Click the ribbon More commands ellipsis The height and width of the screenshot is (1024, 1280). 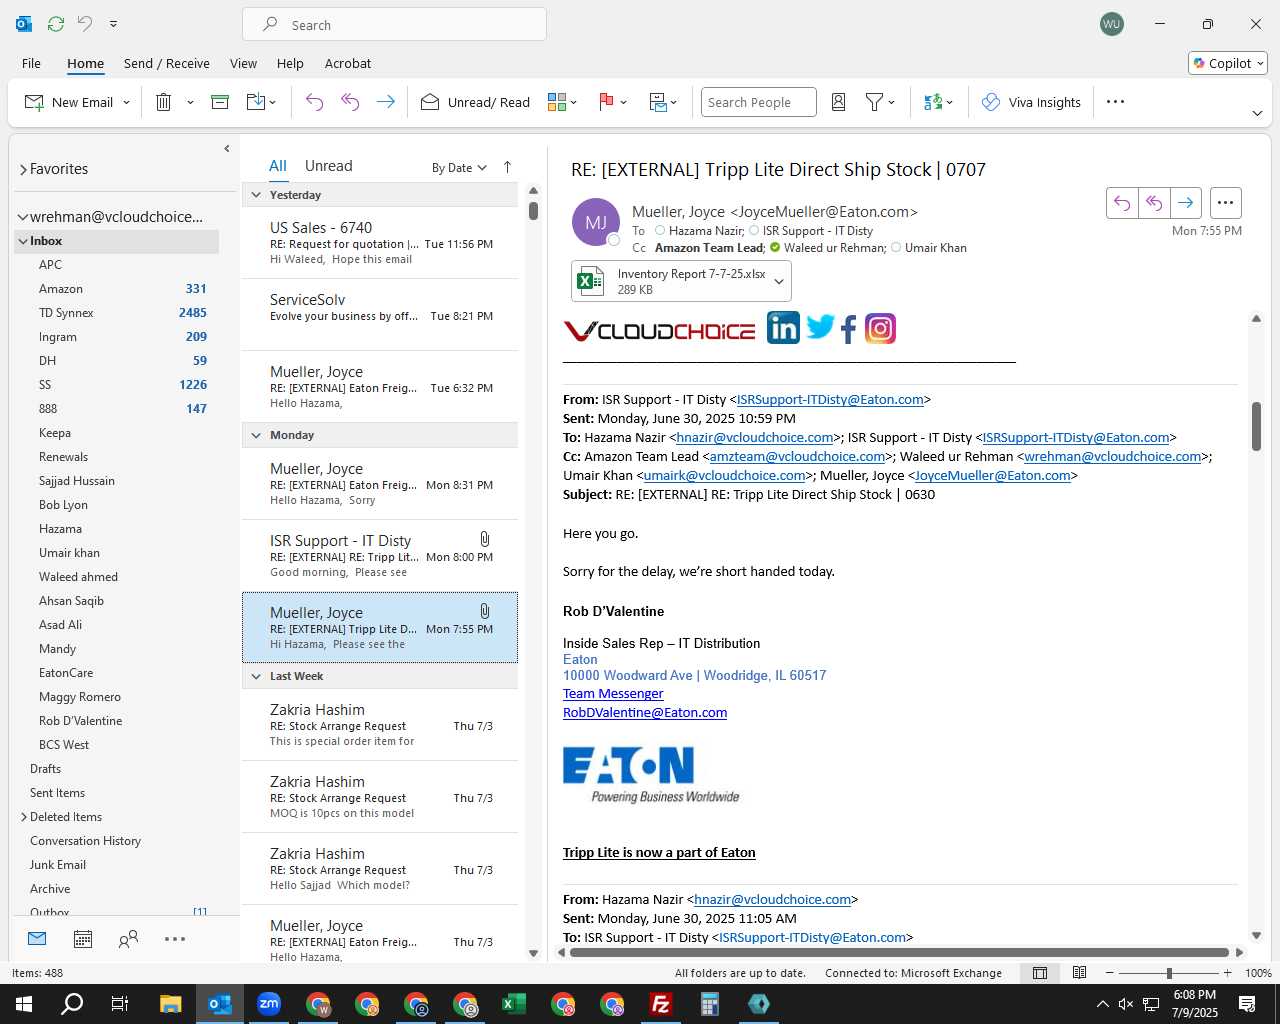[x=1116, y=102]
